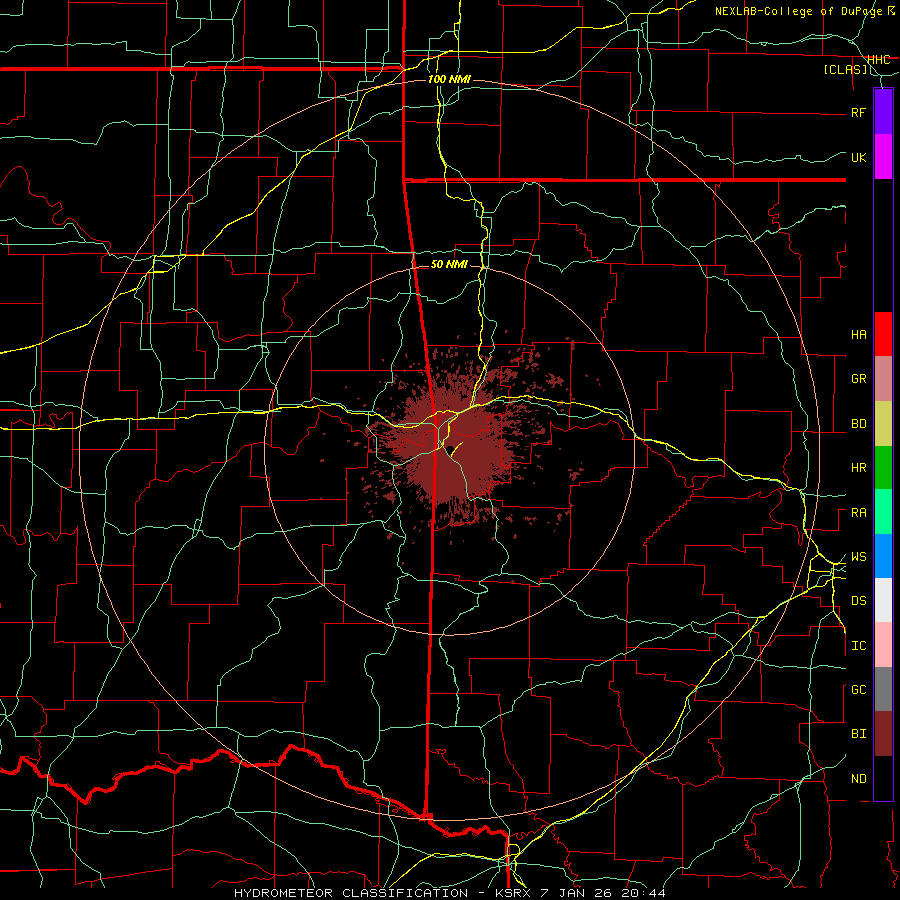The height and width of the screenshot is (900, 900).
Task: Click the Hydrometeor Classification KSRX title caption
Action: click(x=449, y=893)
